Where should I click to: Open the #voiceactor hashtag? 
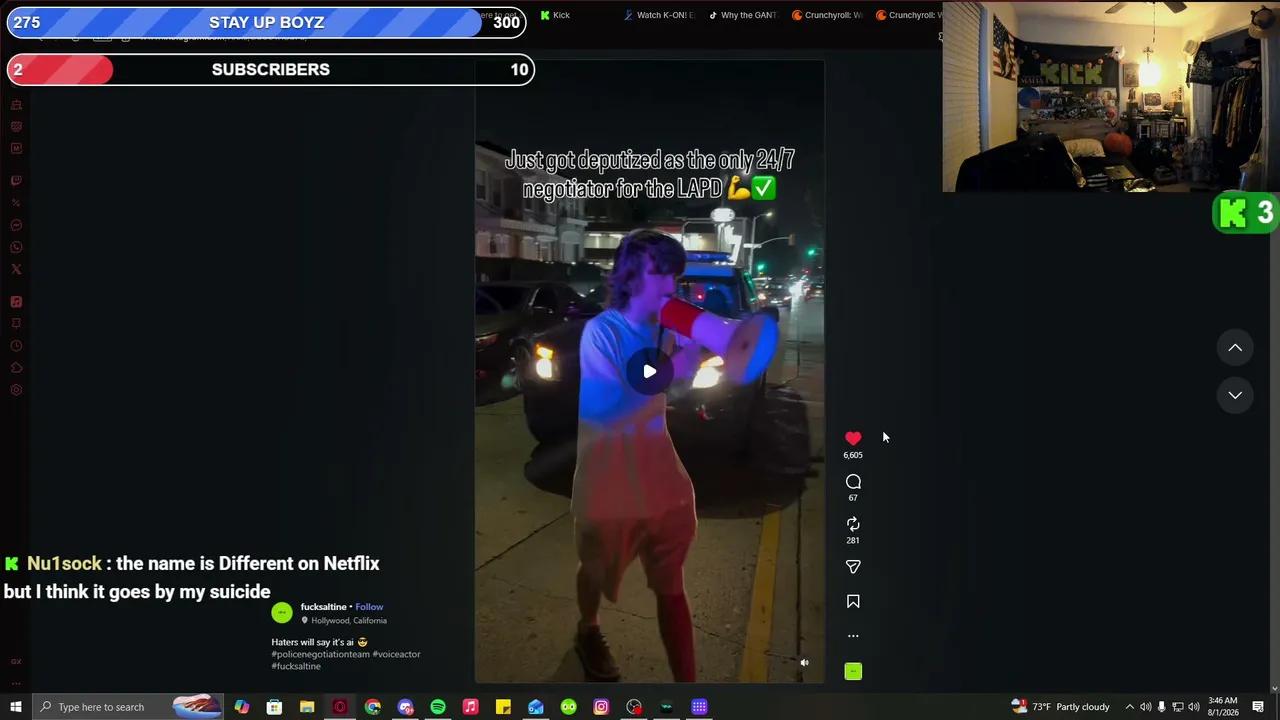pos(397,654)
